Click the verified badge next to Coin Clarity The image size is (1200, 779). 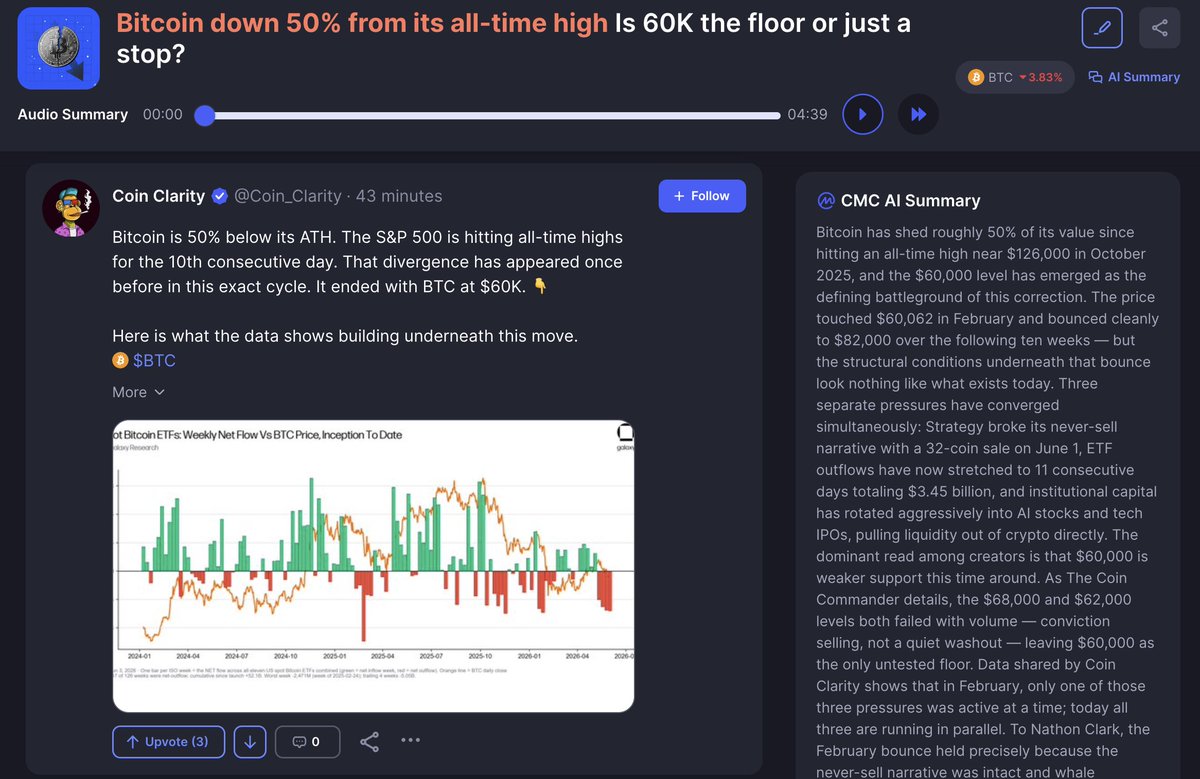coord(219,196)
